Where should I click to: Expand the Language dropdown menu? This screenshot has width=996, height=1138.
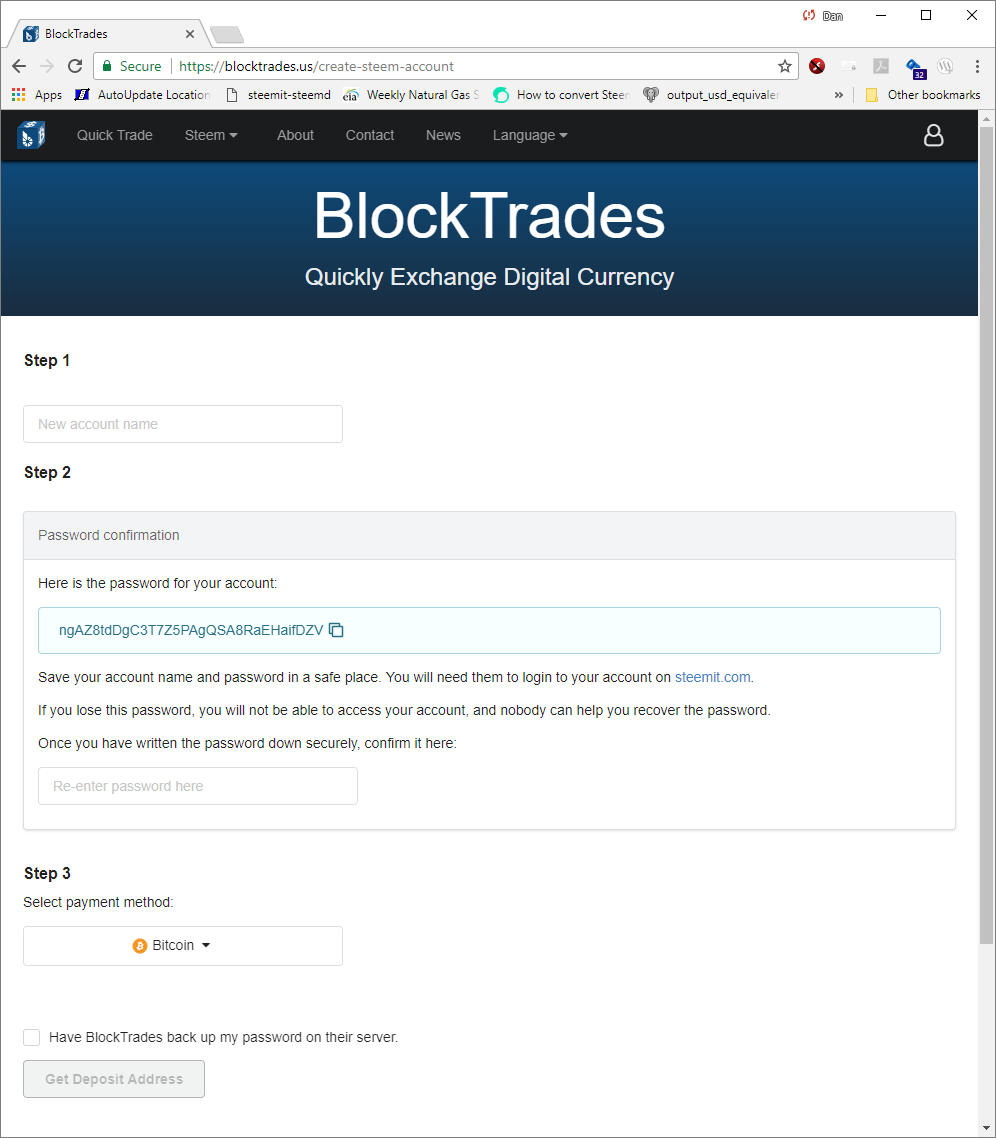click(530, 135)
